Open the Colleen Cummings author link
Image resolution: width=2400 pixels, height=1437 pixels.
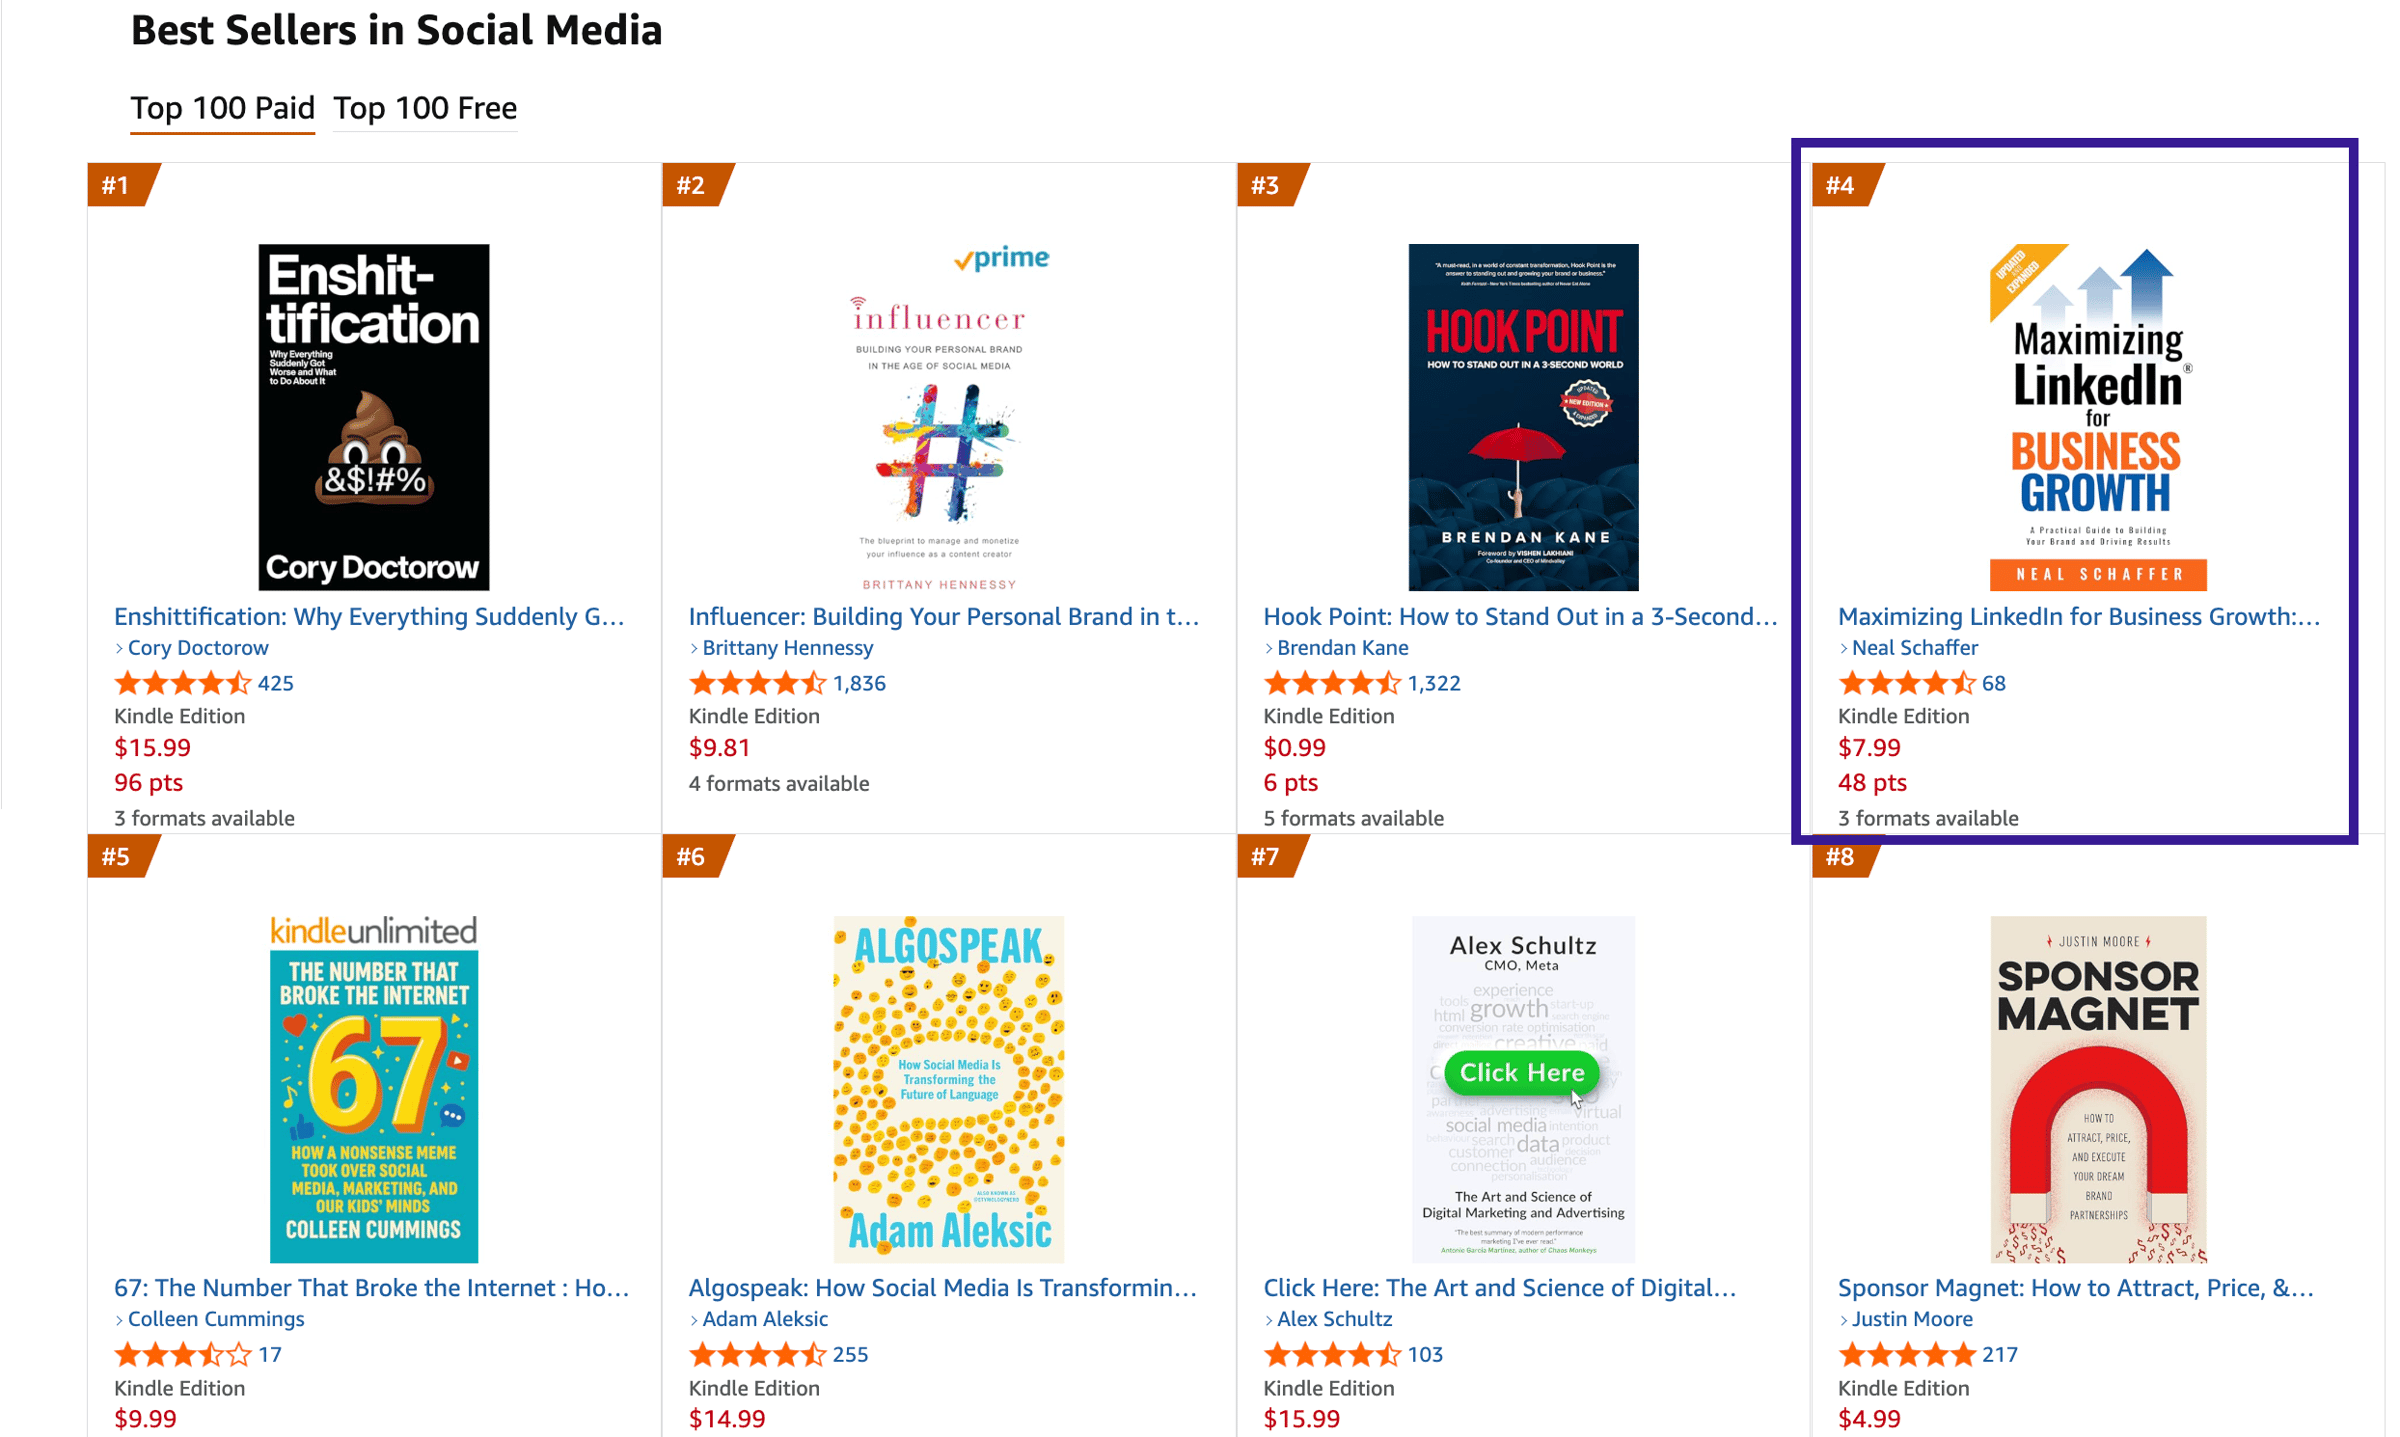[x=216, y=1319]
